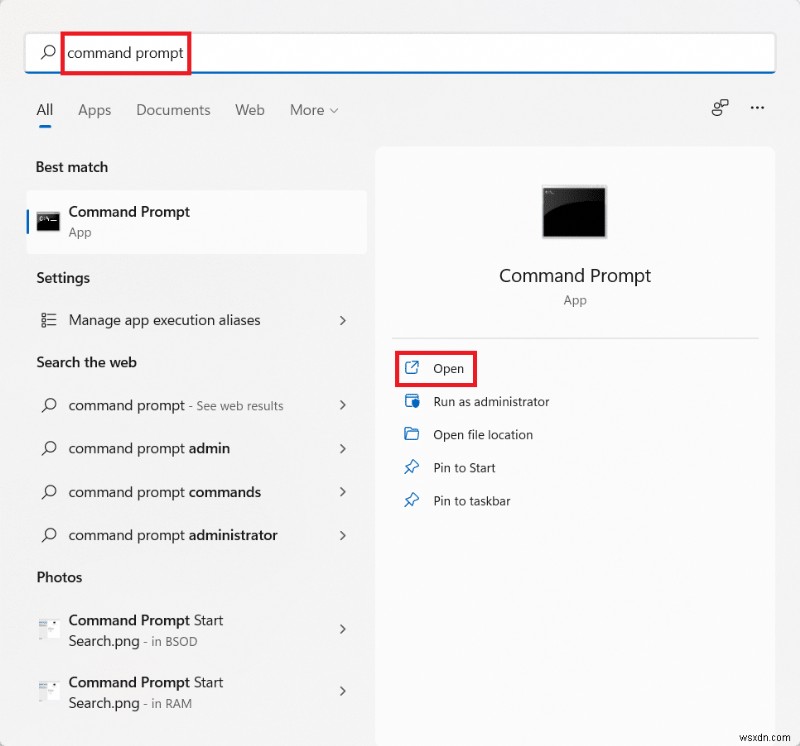Click the account icon near the filter tabs
Viewport: 800px width, 746px height.
[x=720, y=108]
